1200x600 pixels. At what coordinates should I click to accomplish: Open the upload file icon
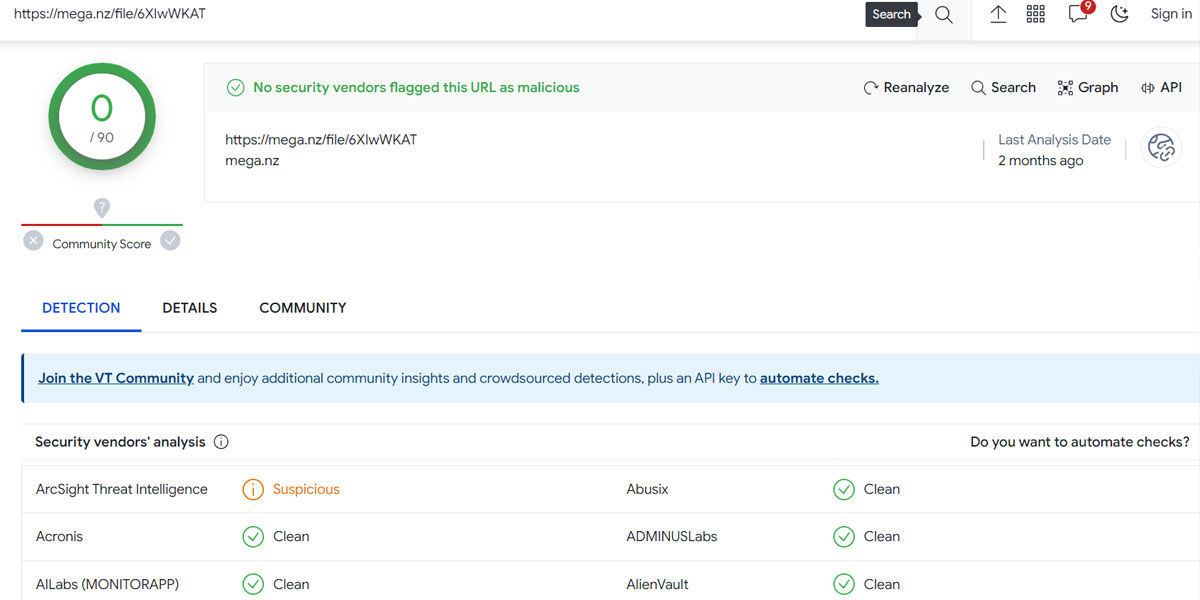tap(998, 14)
